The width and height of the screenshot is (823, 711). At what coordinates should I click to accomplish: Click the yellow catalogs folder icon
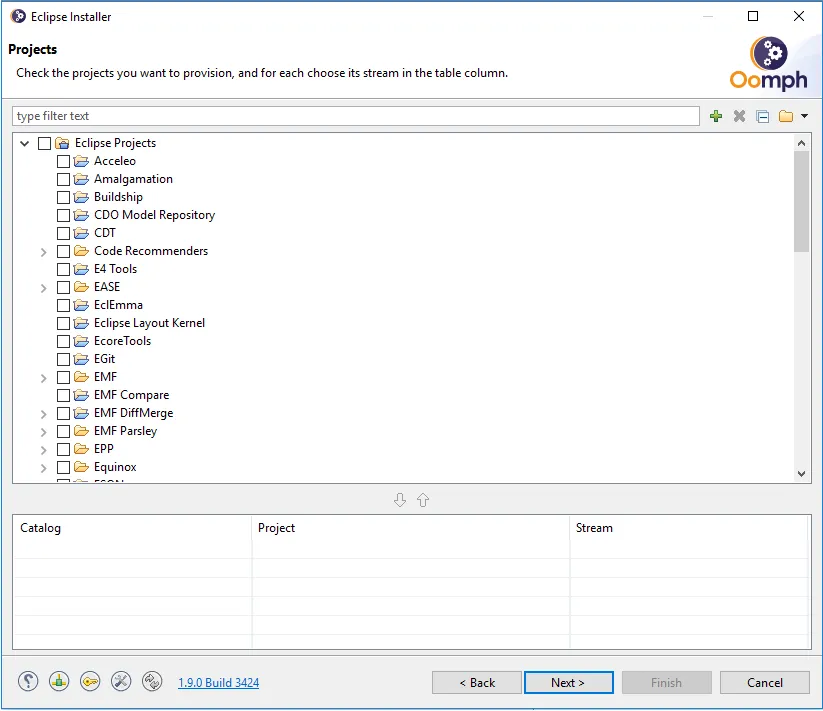click(786, 116)
